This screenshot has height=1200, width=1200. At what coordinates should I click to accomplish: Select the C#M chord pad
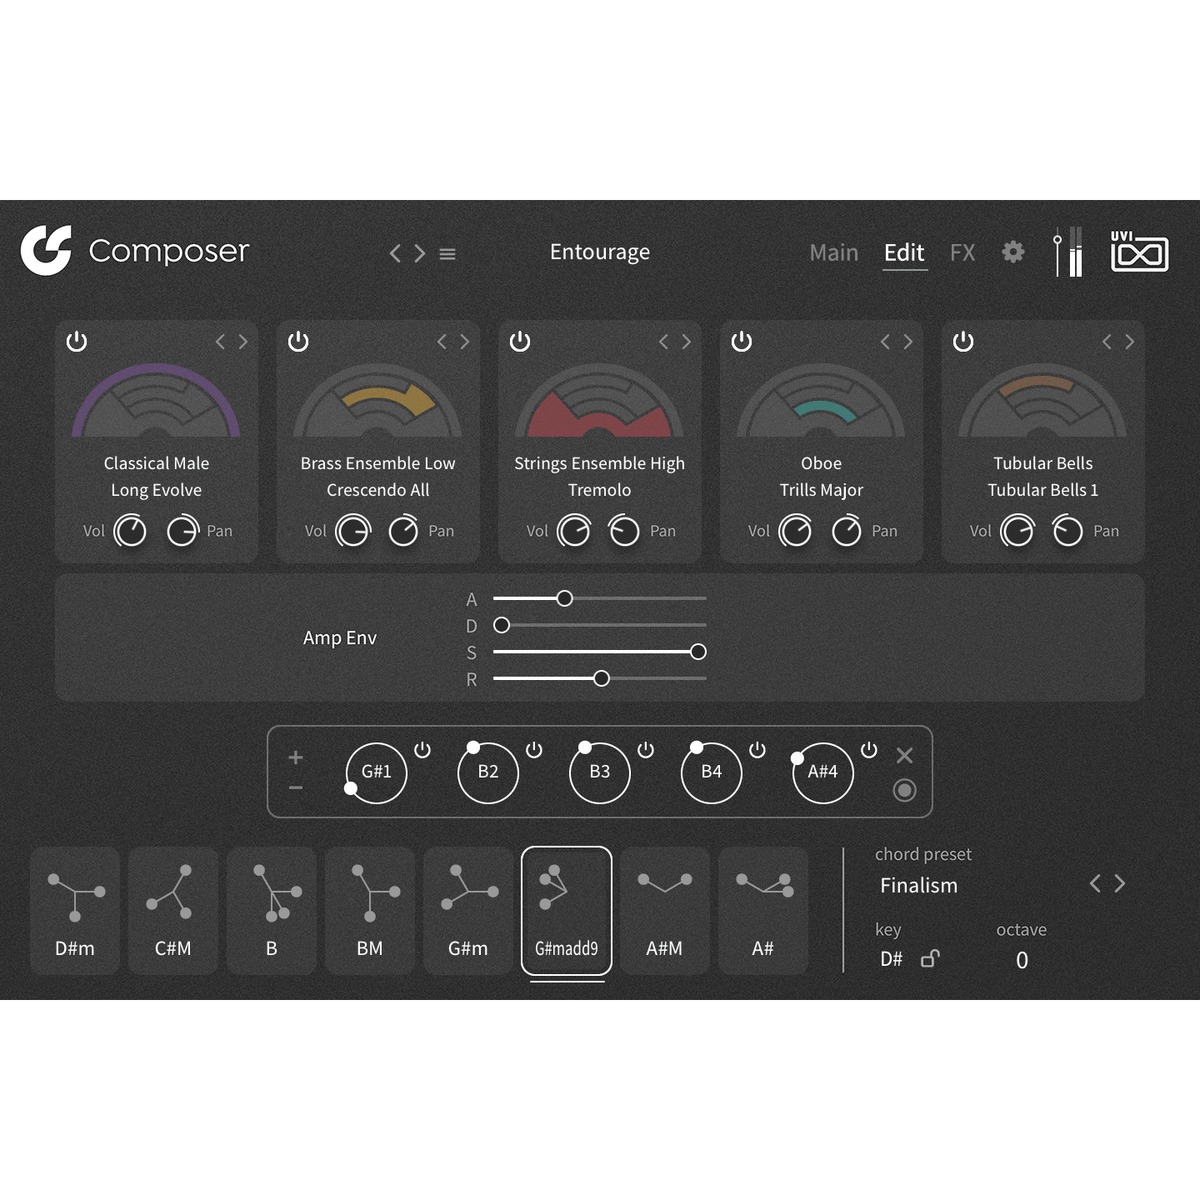point(173,910)
